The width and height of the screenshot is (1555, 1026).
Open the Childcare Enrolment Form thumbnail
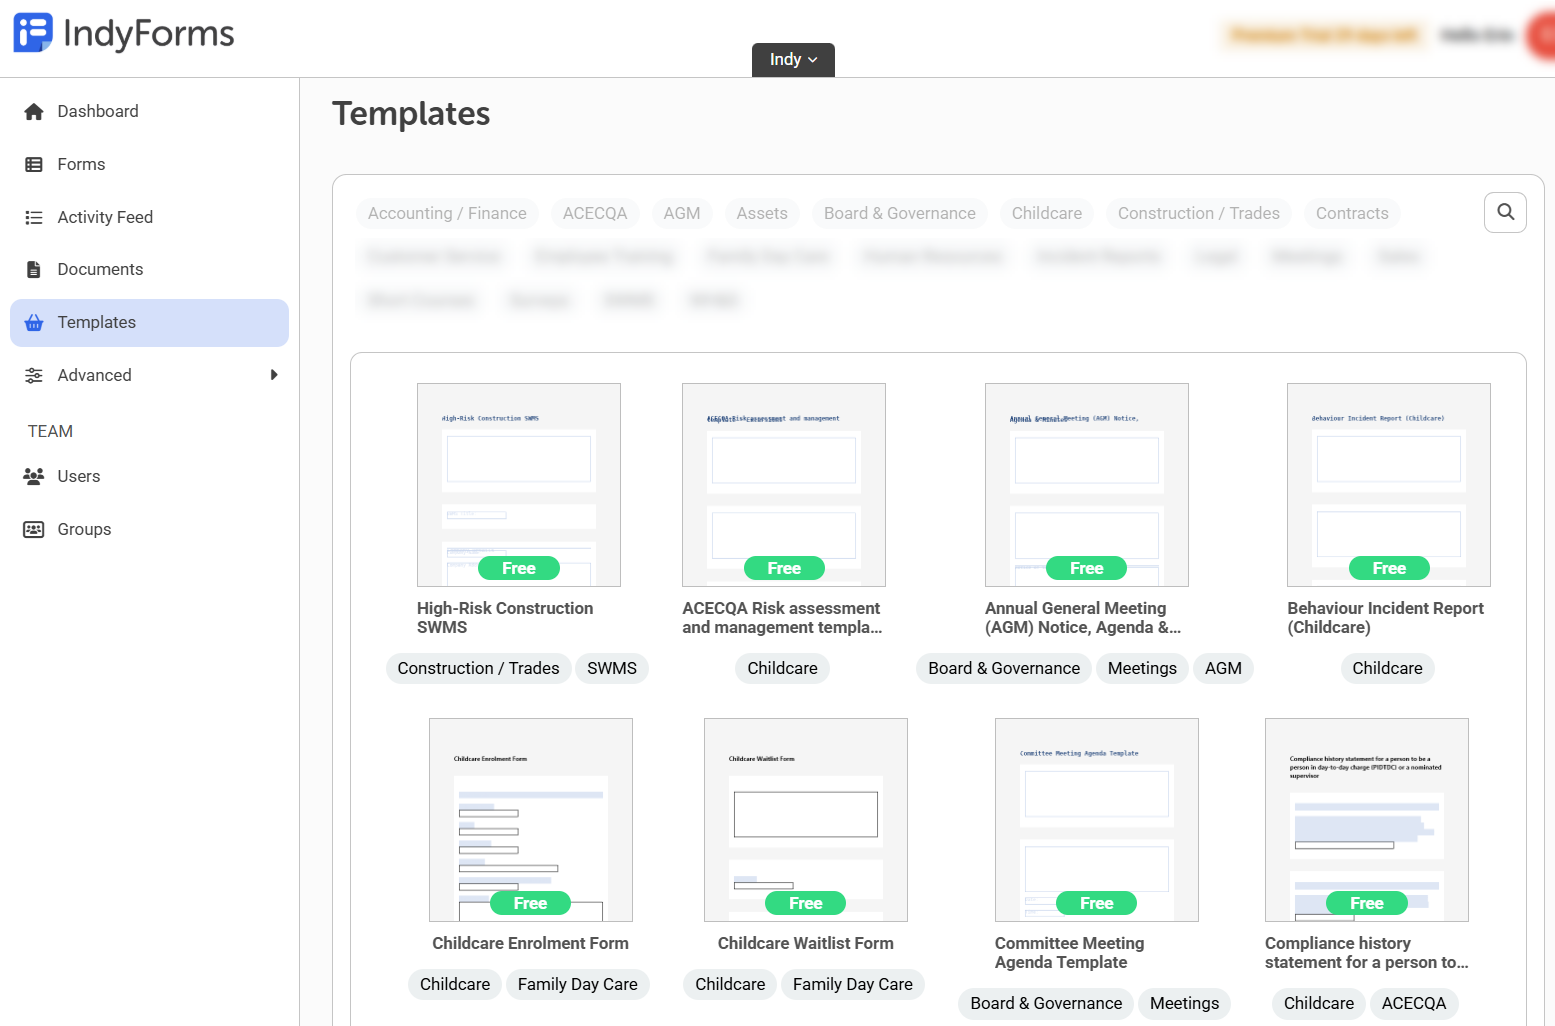[530, 819]
